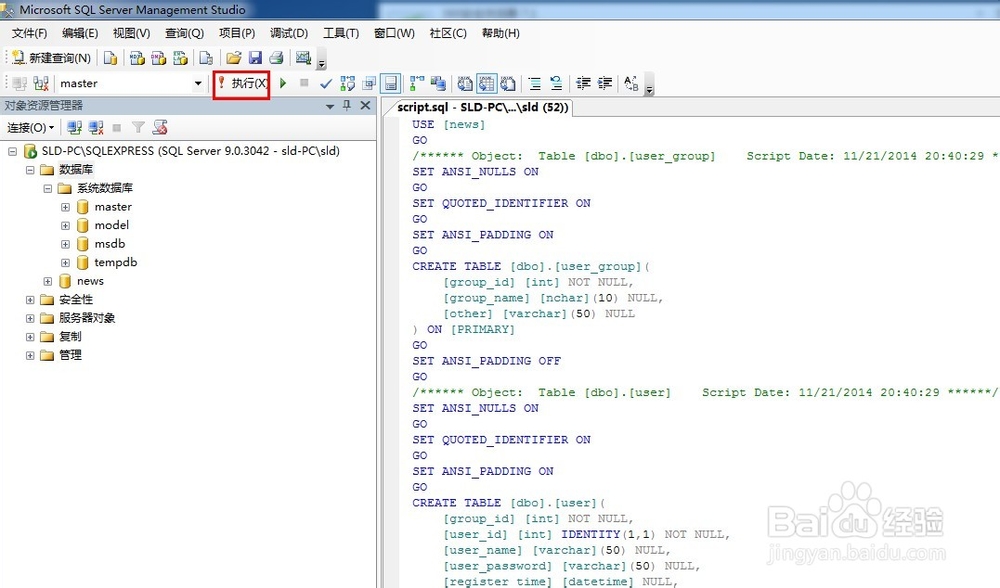Click the Object Explorer filter funnel icon
Screen dimensions: 1000x588
(138, 128)
